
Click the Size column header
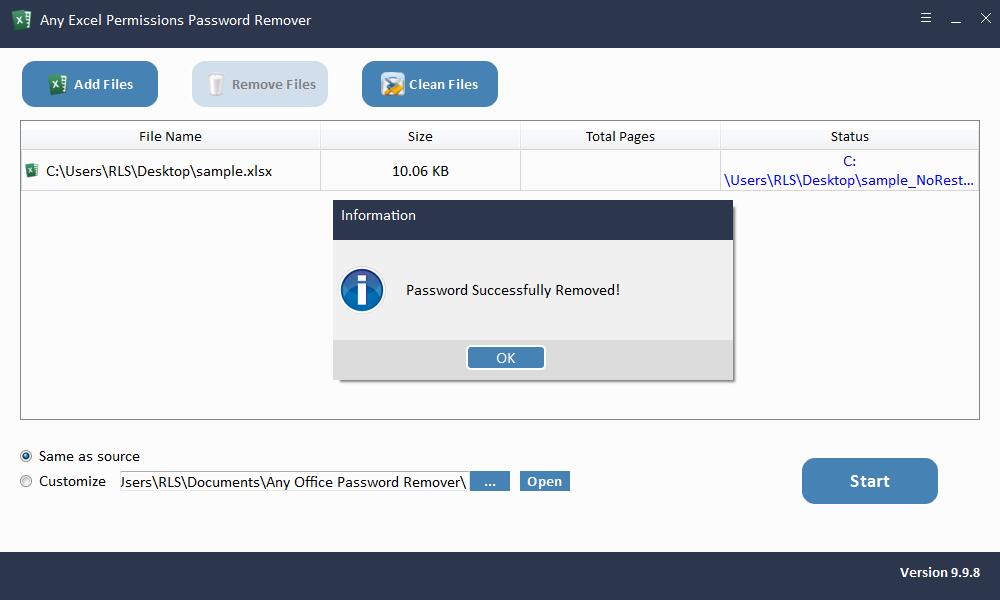(420, 136)
